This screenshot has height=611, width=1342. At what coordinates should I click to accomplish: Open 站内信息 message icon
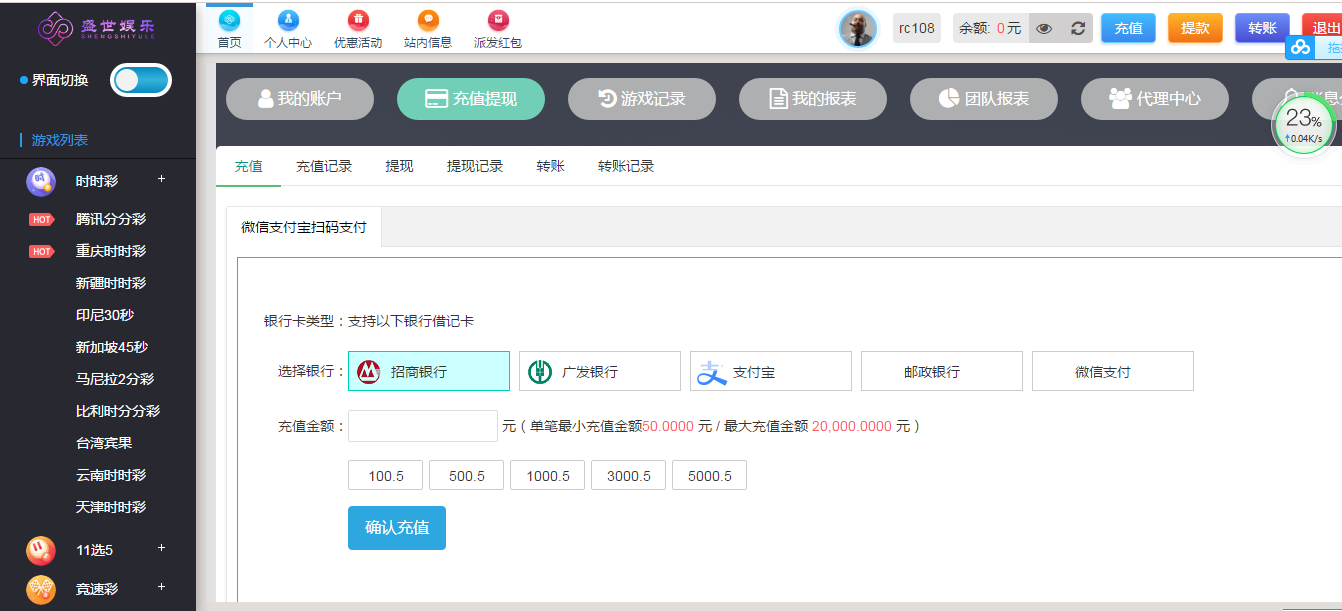coord(427,20)
